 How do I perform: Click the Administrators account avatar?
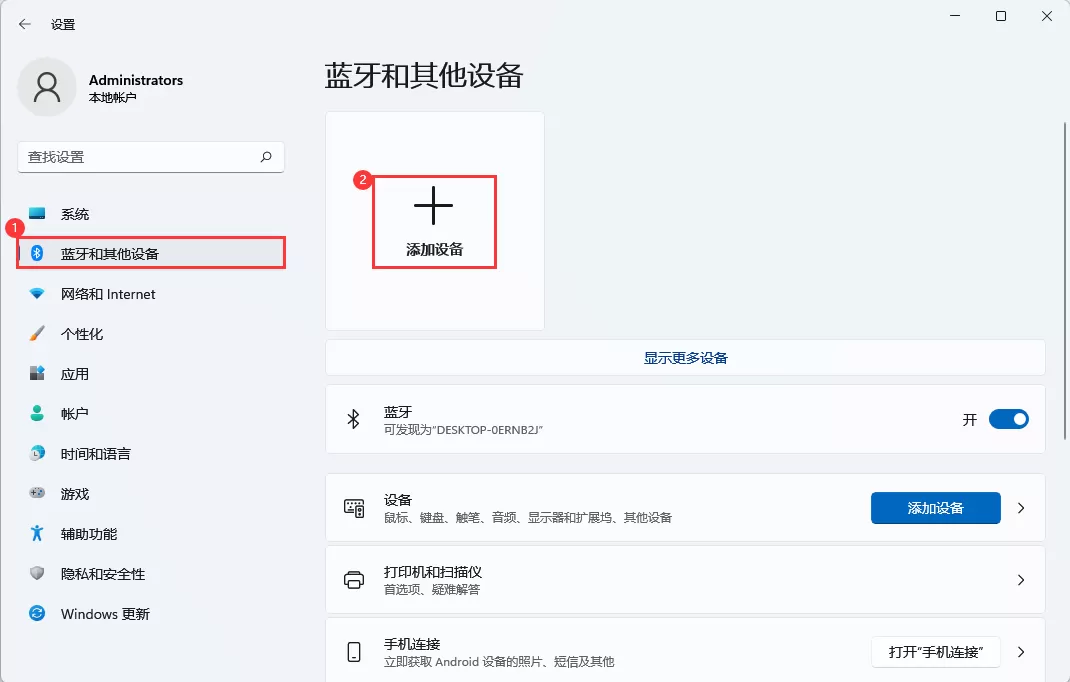click(47, 87)
